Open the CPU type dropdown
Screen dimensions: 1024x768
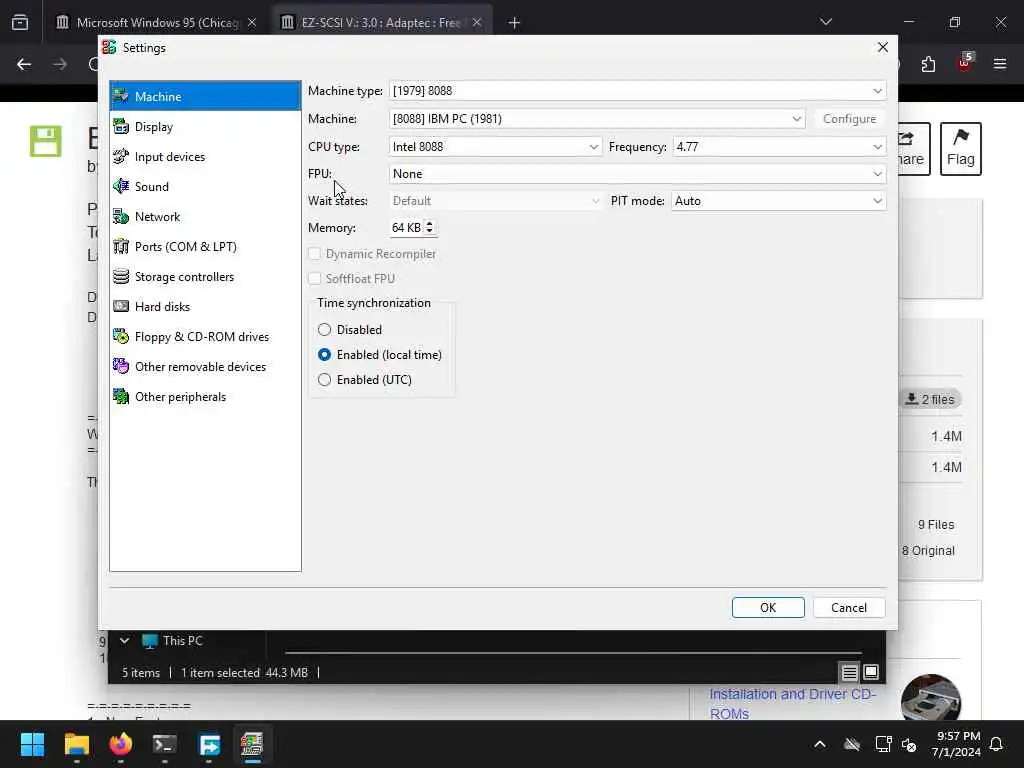coord(495,147)
